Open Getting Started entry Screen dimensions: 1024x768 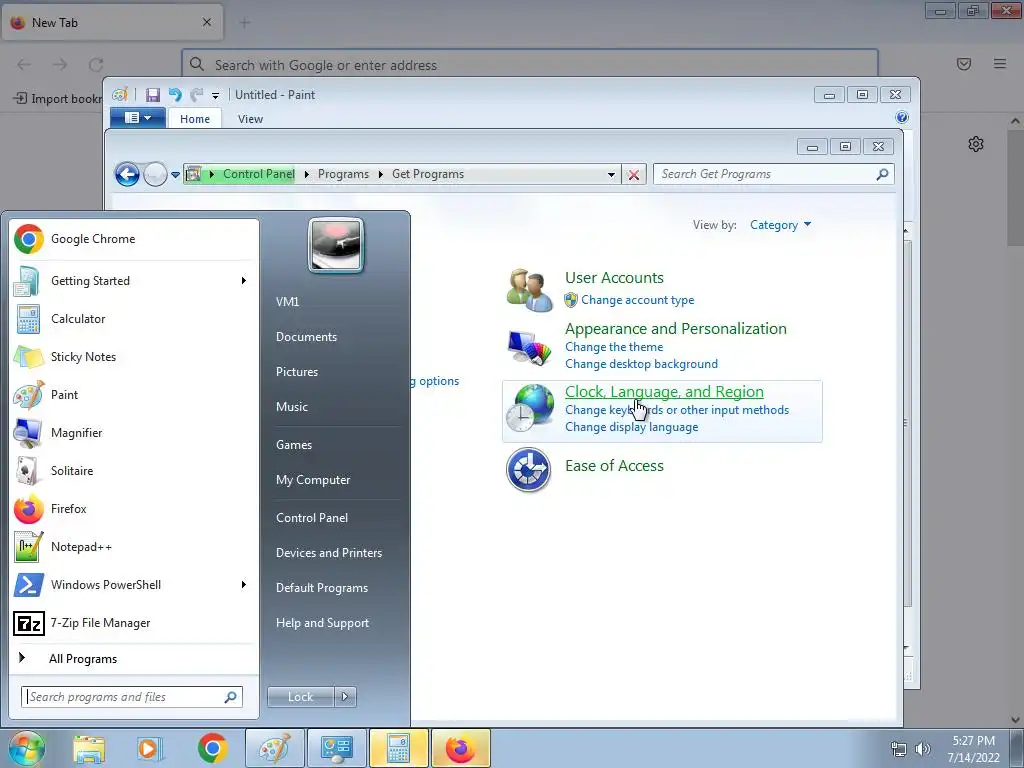(135, 281)
